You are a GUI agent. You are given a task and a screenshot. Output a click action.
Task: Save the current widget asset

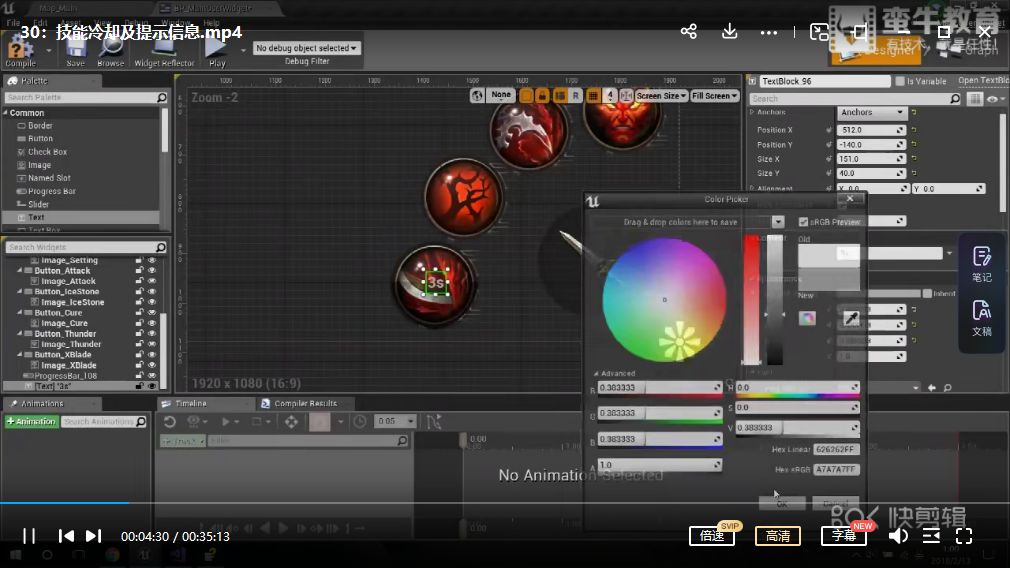point(75,52)
